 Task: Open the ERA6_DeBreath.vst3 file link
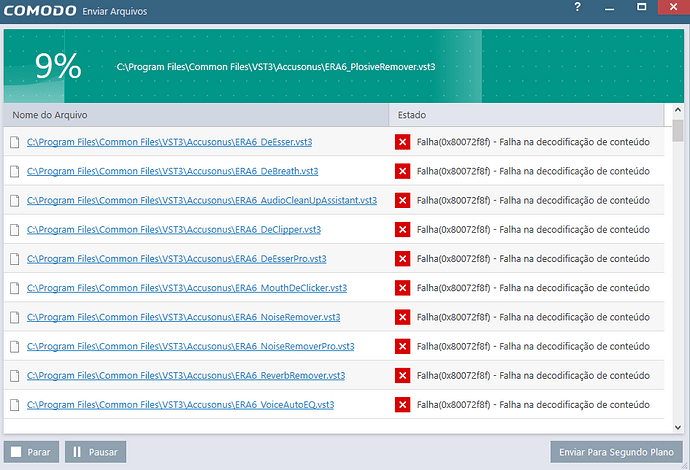tap(172, 171)
